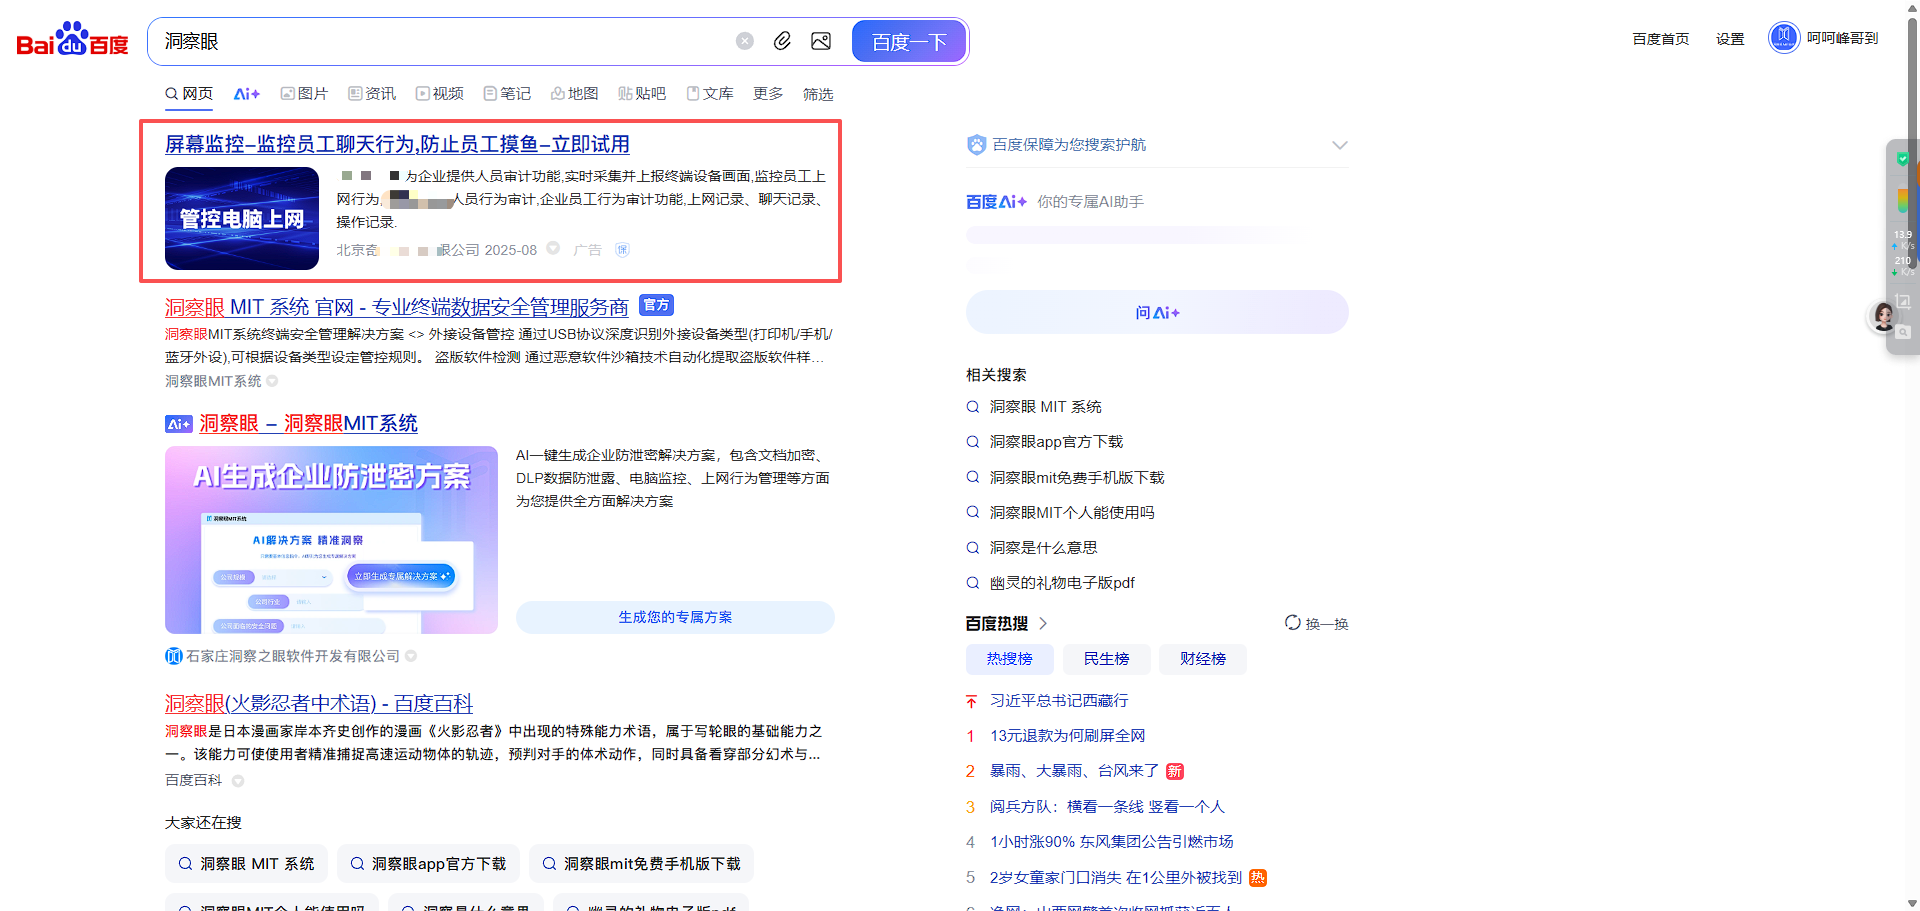Open related search 幽灵的礼物电子版pdf
The width and height of the screenshot is (1920, 911).
1062,582
